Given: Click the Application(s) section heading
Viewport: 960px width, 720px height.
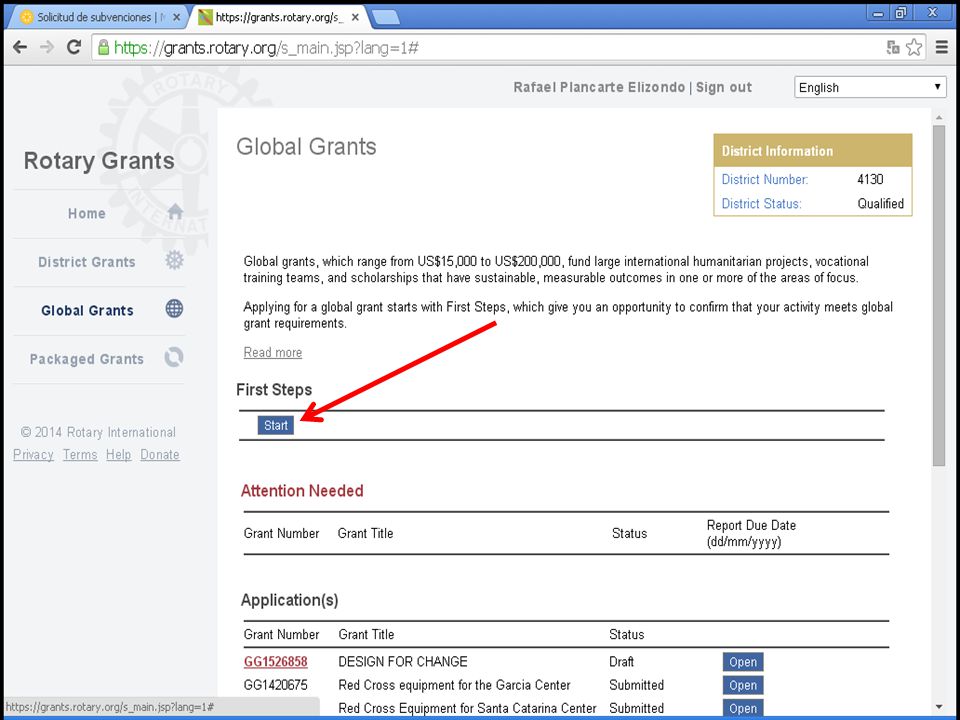Looking at the screenshot, I should click(x=290, y=600).
